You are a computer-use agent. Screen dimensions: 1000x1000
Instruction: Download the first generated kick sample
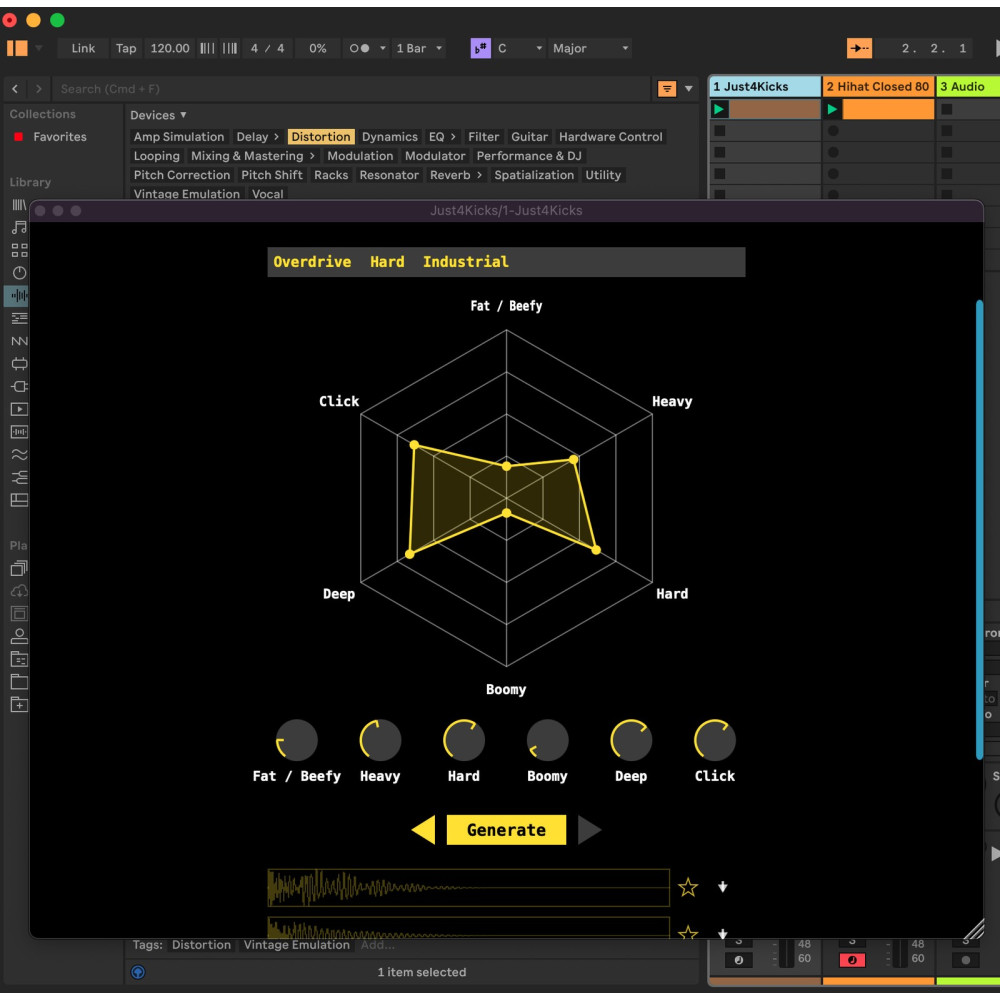click(x=723, y=887)
